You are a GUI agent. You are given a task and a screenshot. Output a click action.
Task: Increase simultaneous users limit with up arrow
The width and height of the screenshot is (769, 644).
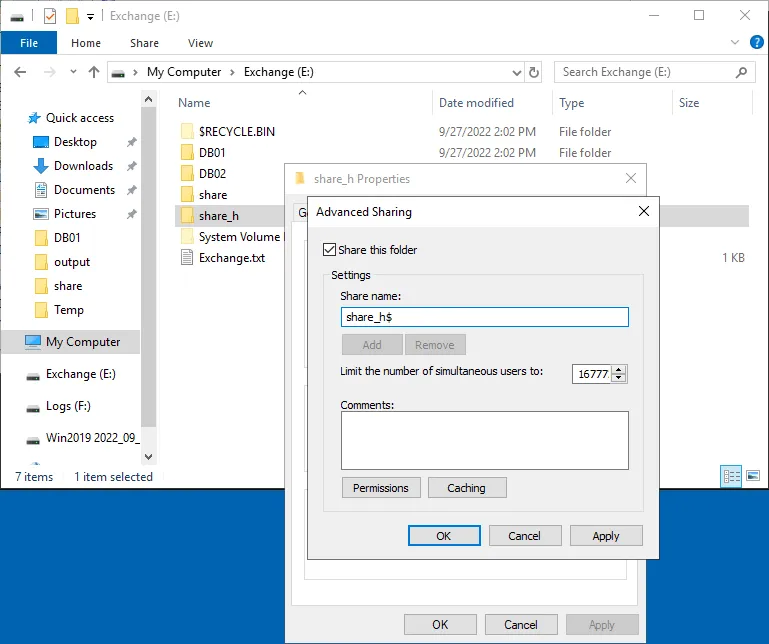pyautogui.click(x=619, y=369)
